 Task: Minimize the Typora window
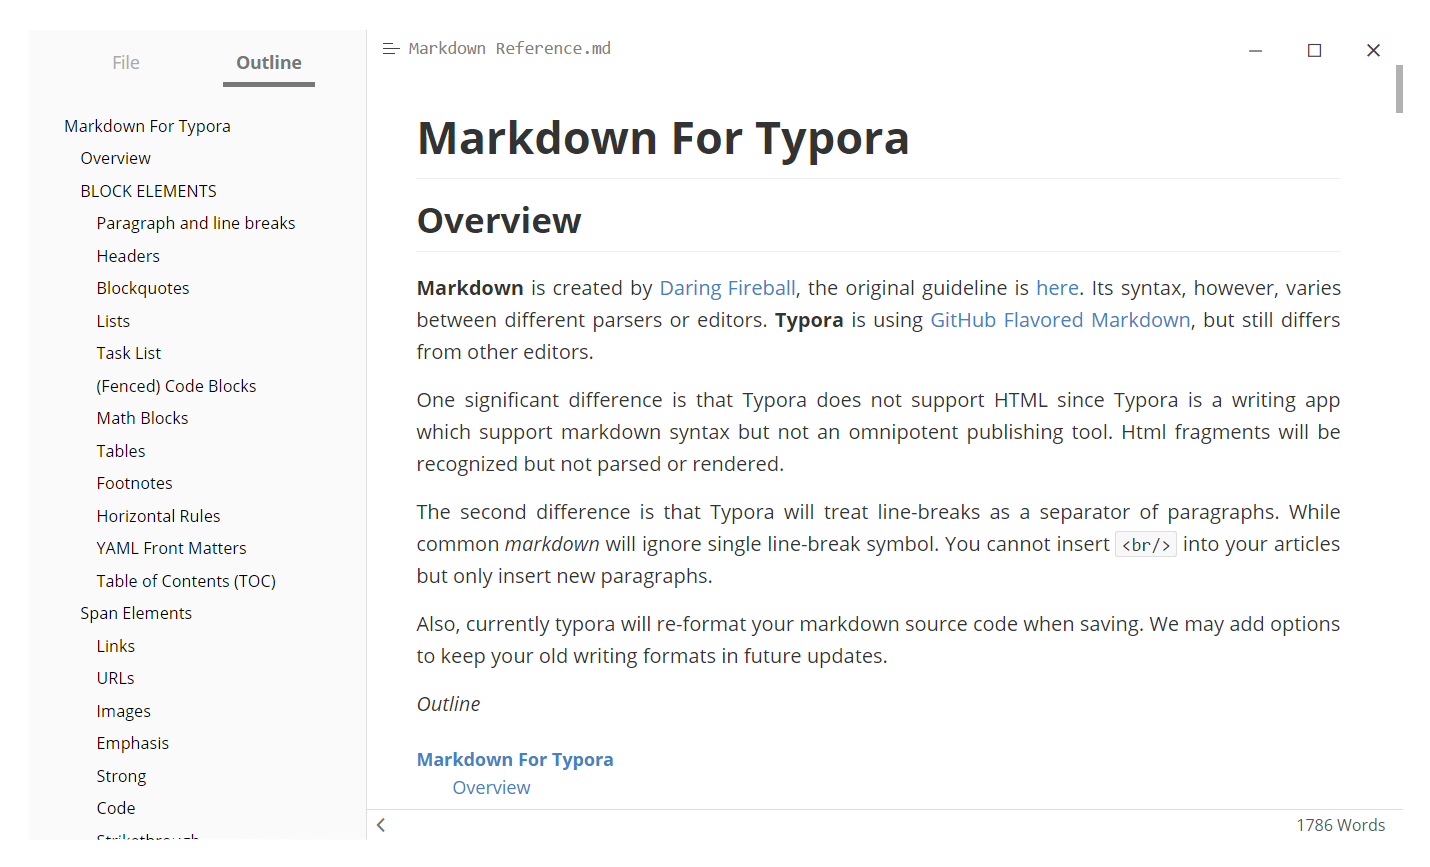click(1255, 50)
